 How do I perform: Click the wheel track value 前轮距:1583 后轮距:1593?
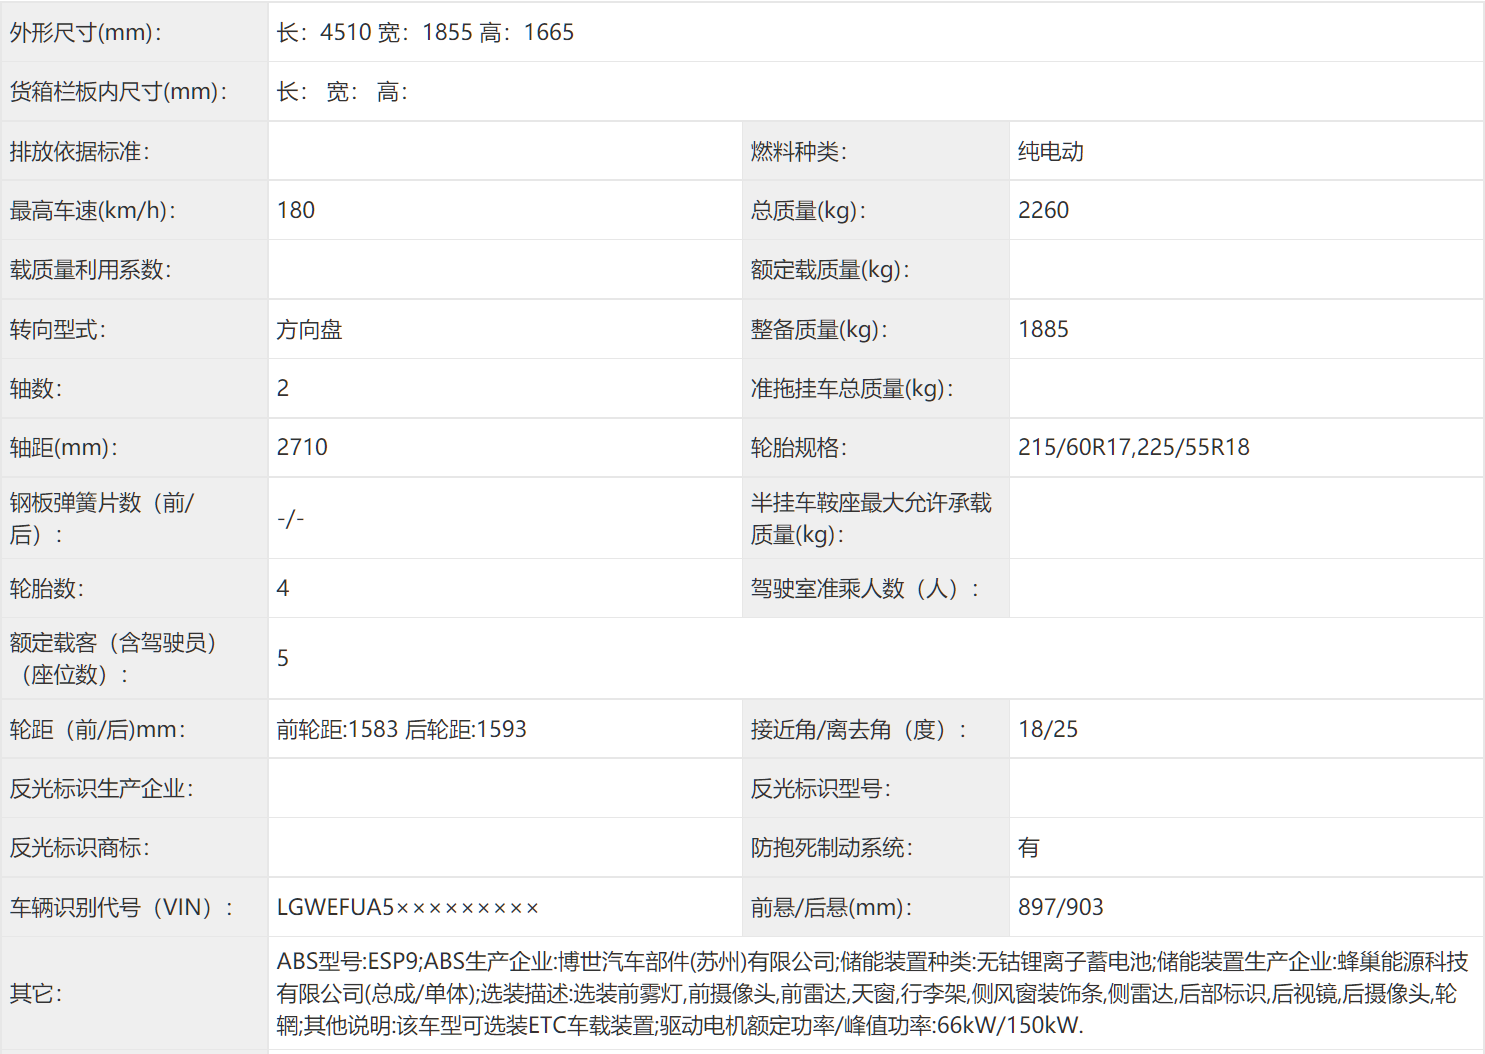401,730
